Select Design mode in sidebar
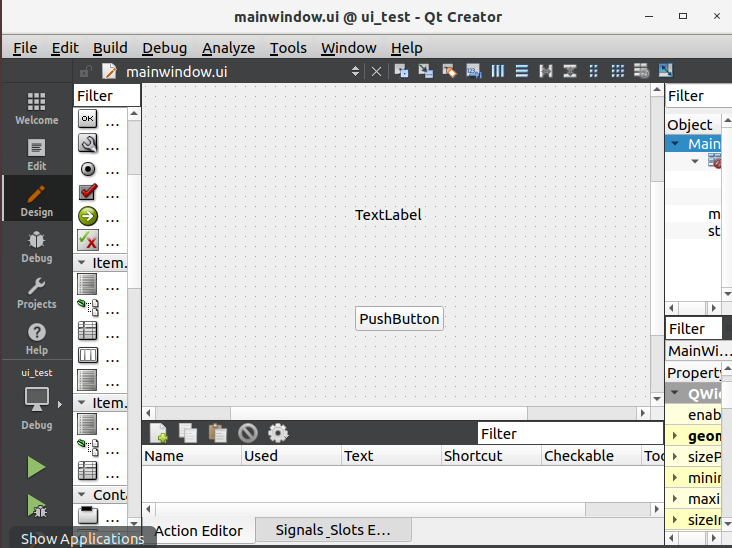Image resolution: width=732 pixels, height=548 pixels. pos(36,200)
